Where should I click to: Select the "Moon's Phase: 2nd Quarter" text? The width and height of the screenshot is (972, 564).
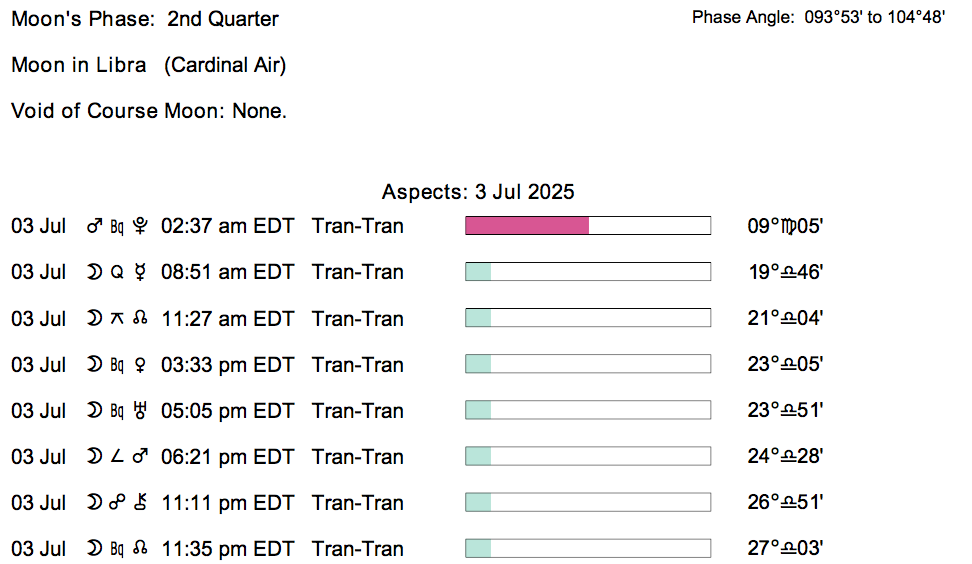pyautogui.click(x=145, y=19)
